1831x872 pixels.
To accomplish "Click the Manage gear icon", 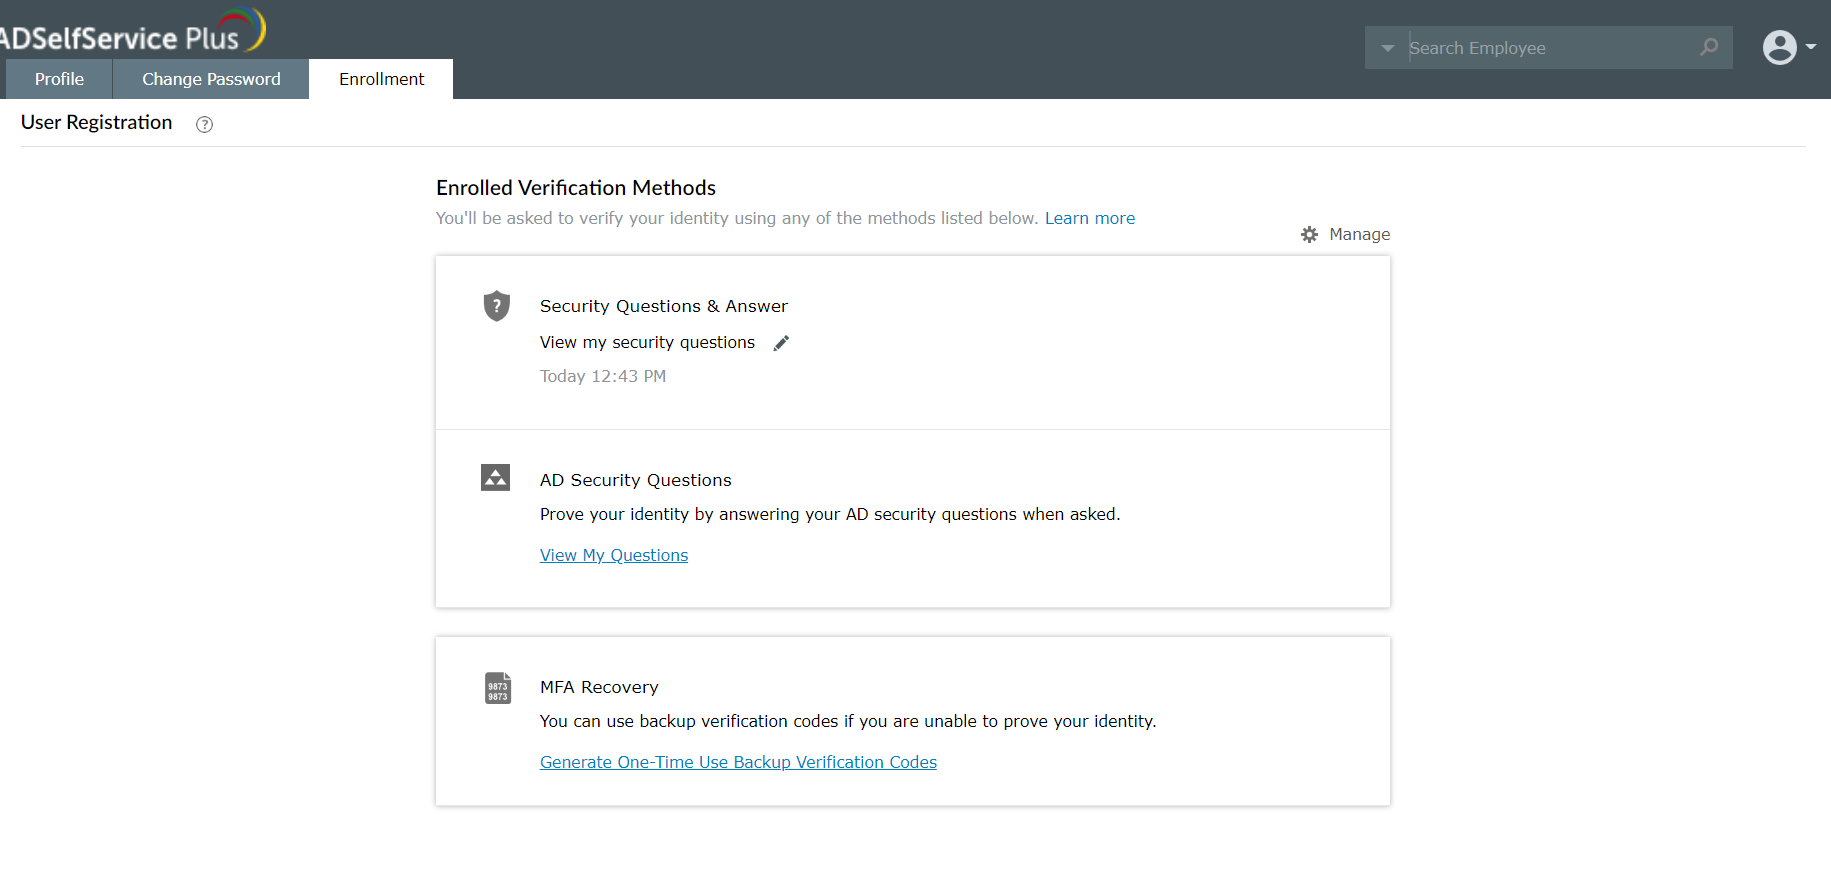I will click(x=1309, y=234).
